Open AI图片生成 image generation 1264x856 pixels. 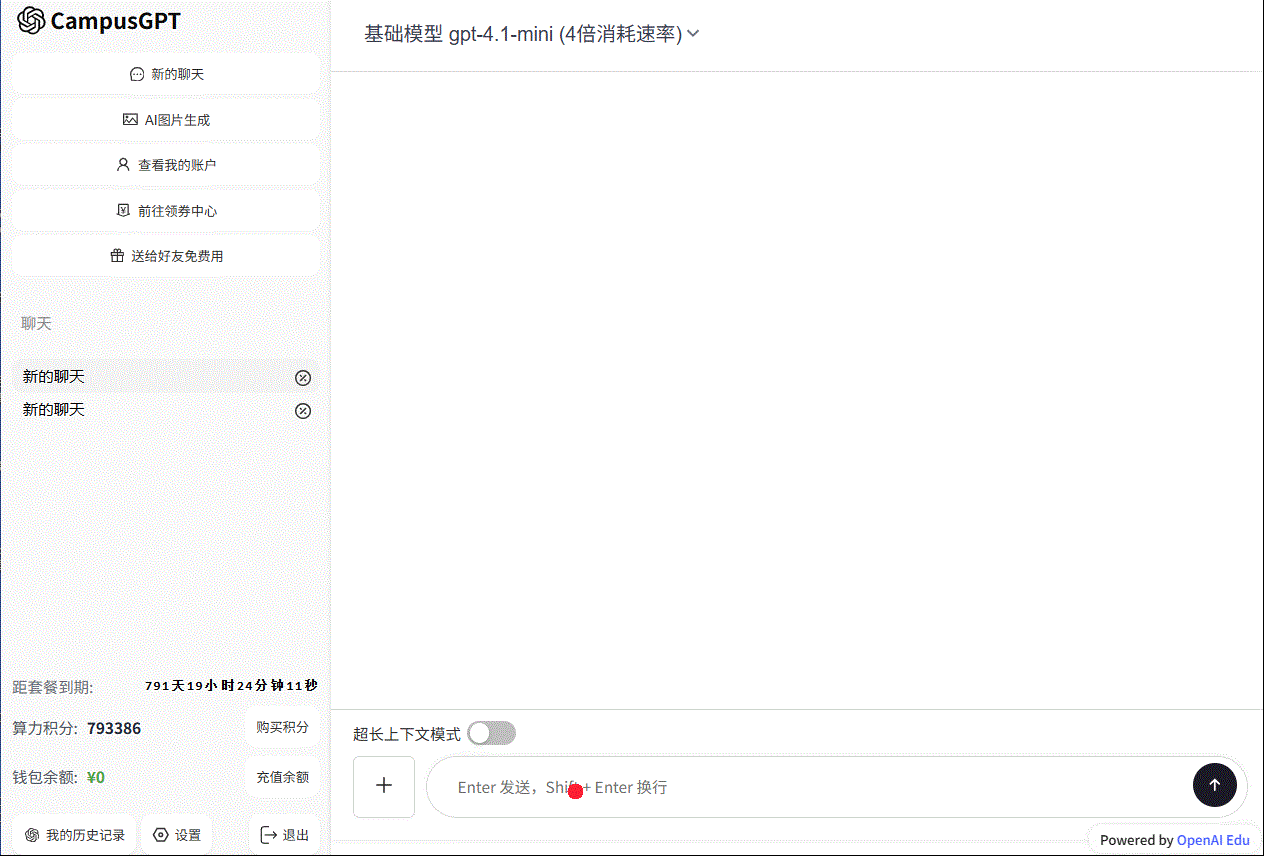point(166,120)
